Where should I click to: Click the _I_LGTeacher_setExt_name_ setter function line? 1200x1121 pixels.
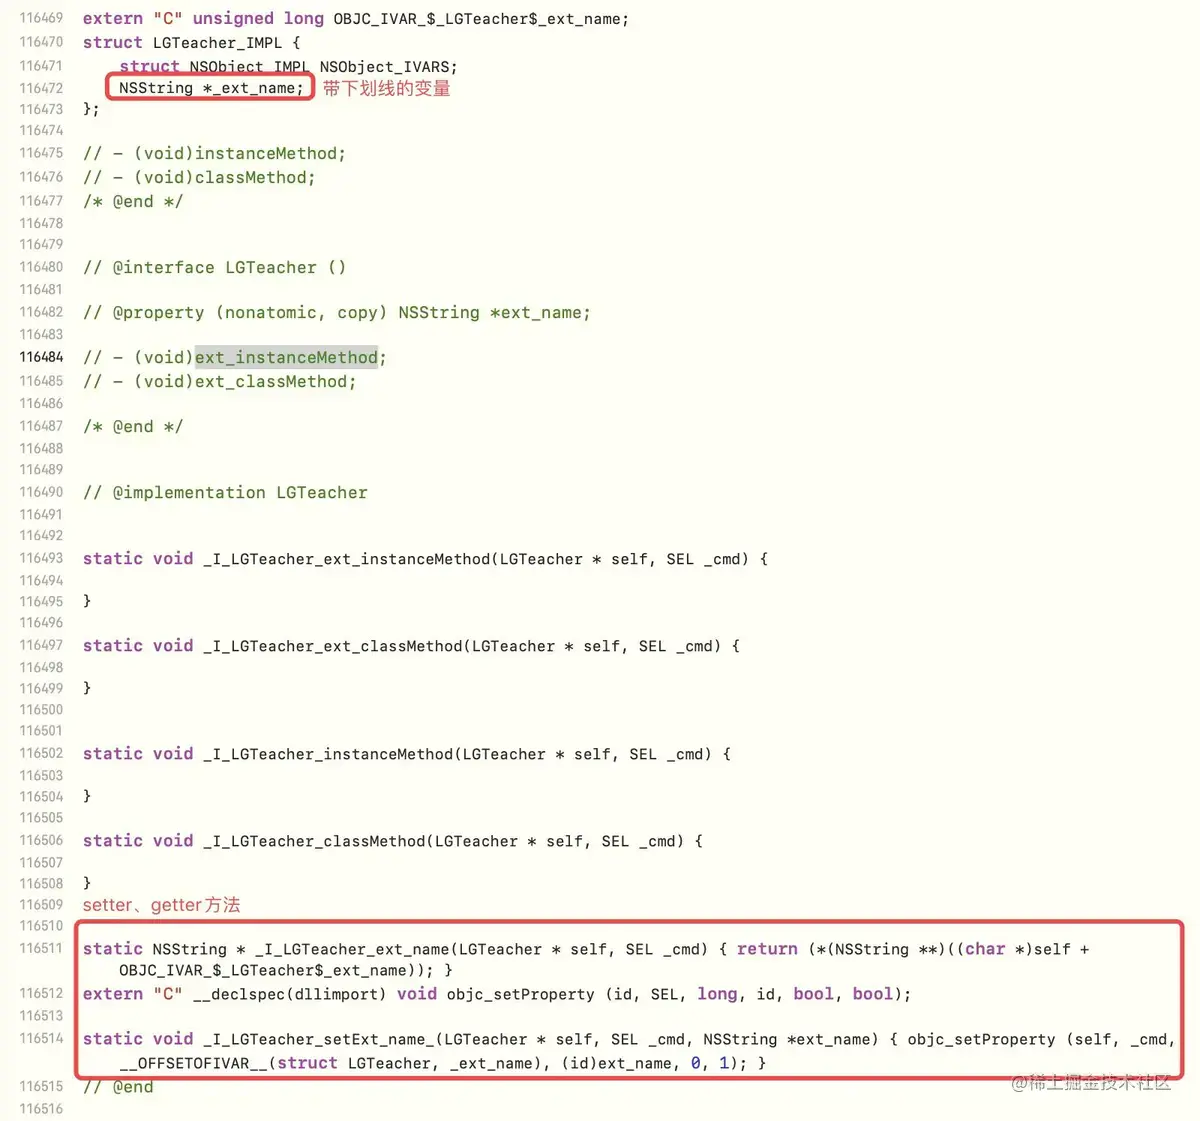pos(628,1039)
